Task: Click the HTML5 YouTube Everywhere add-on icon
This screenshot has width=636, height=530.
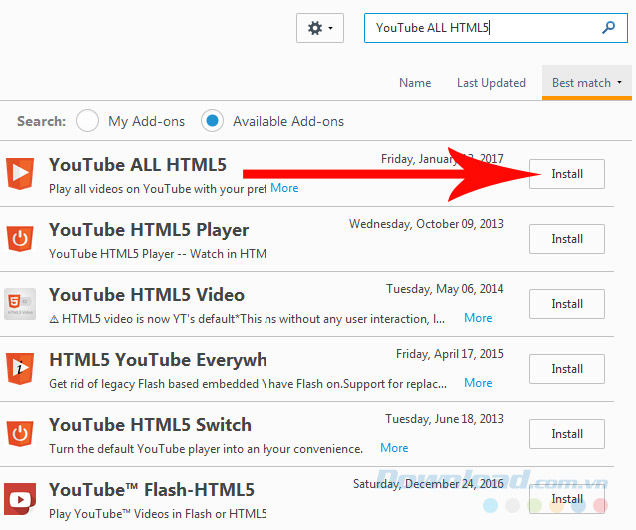Action: point(20,368)
